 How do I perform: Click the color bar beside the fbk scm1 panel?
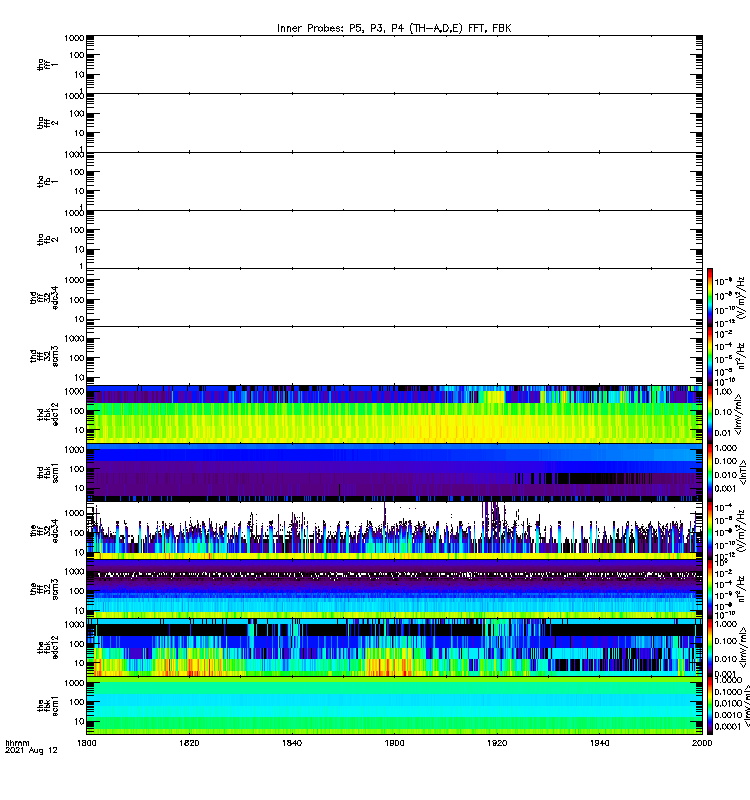[x=710, y=706]
